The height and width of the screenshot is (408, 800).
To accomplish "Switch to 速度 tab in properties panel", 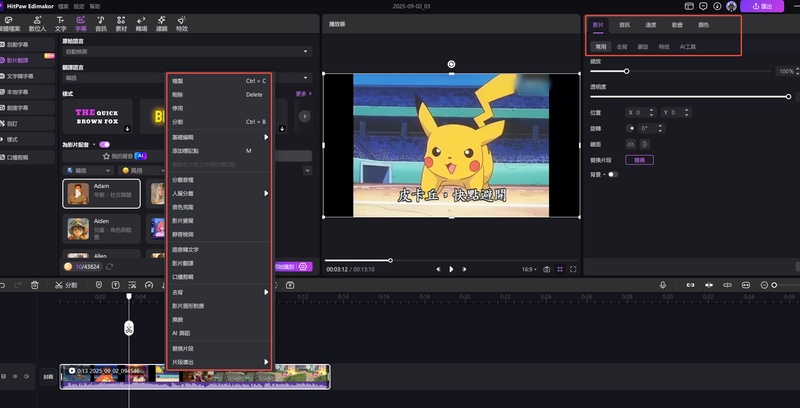I will [651, 25].
